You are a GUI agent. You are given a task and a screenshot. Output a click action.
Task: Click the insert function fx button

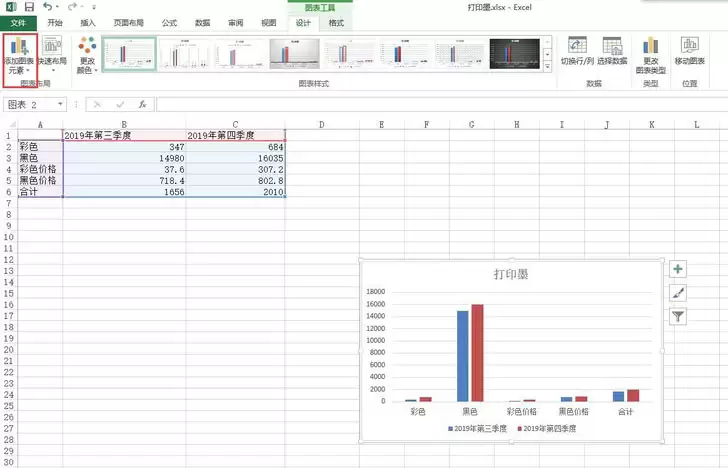[142, 104]
